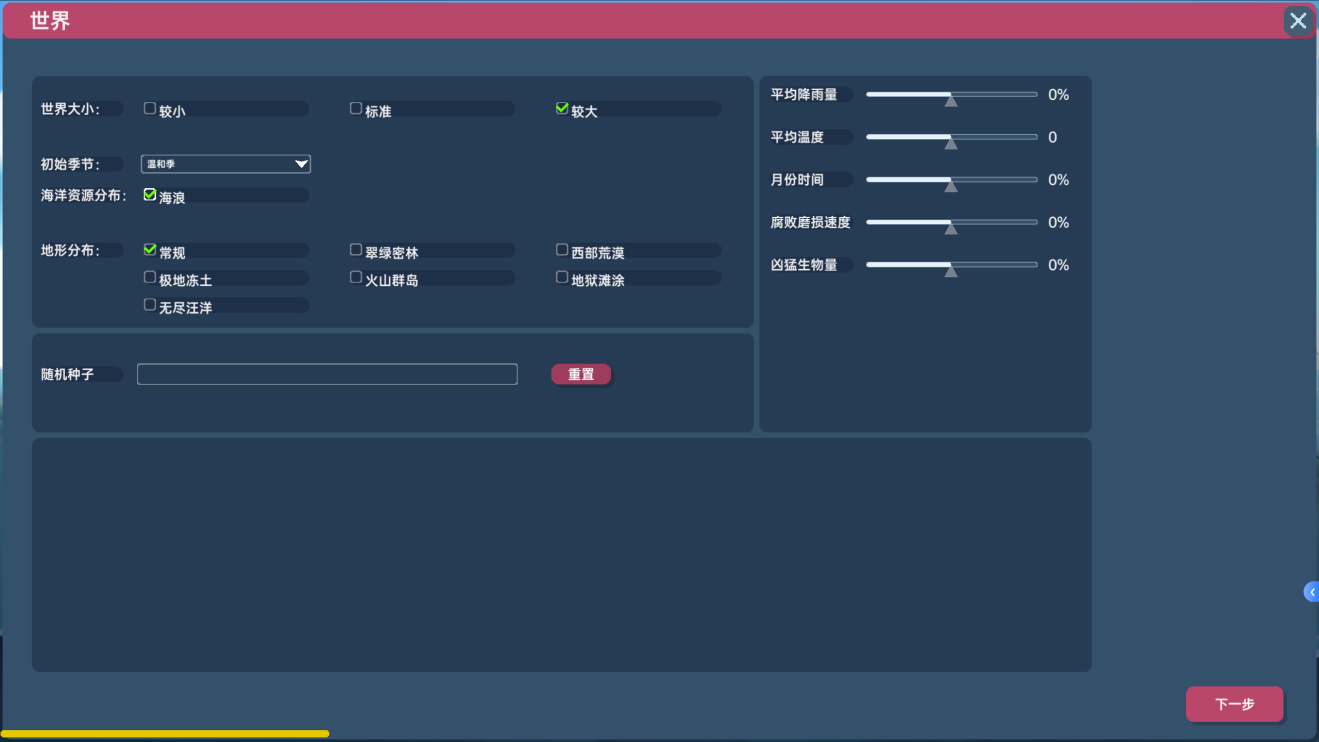The height and width of the screenshot is (742, 1319).
Task: Click the 平均温度 value 0
Action: click(1052, 137)
